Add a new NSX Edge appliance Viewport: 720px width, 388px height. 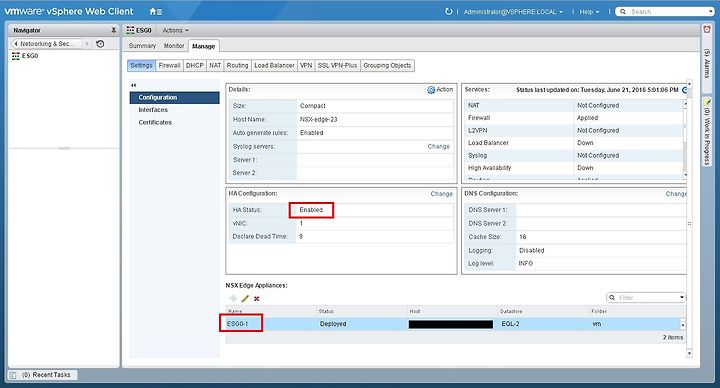[x=233, y=298]
